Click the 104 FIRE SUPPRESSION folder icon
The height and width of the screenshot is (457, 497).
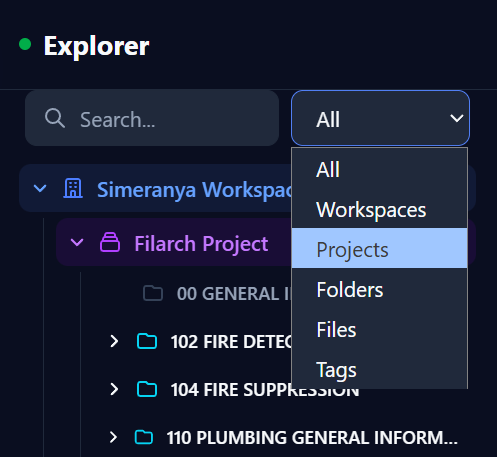tap(147, 389)
